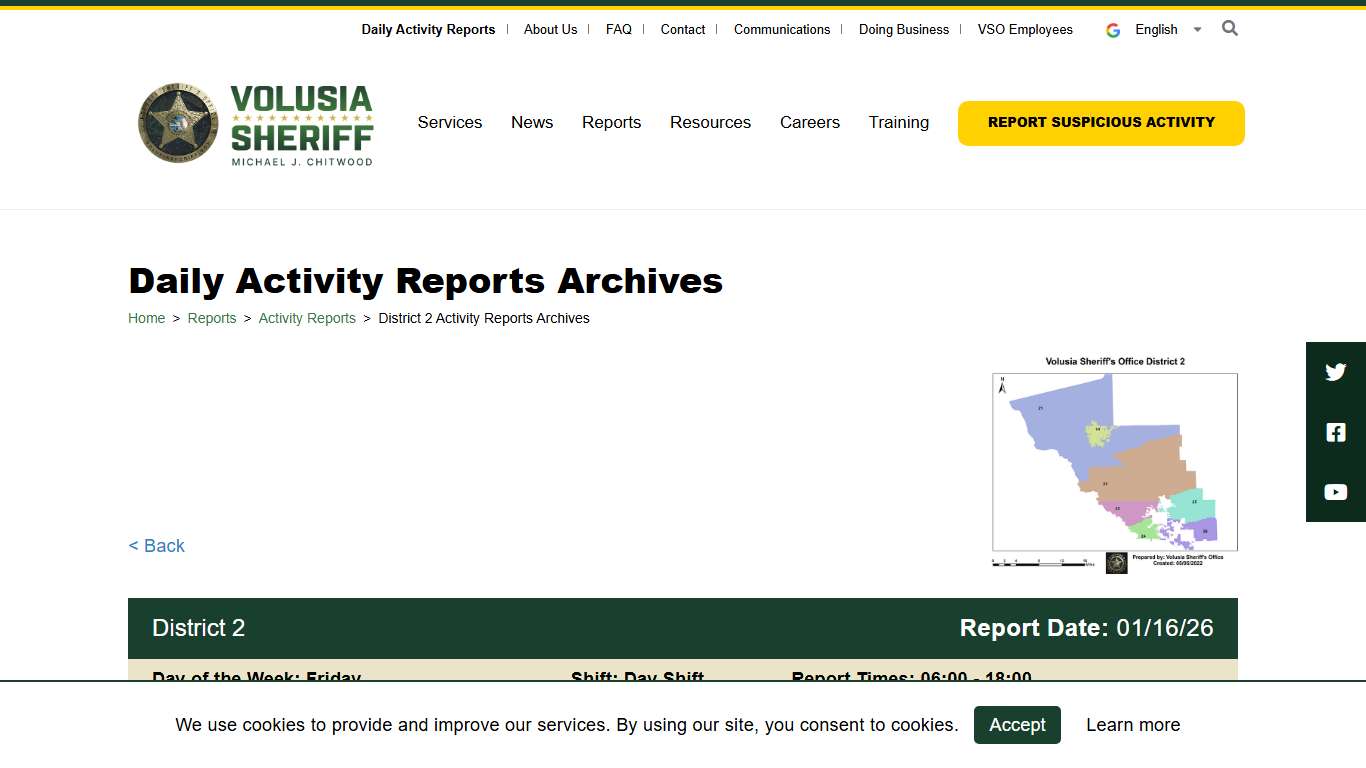Click the Google Translate G icon
Image resolution: width=1366 pixels, height=768 pixels.
[1112, 30]
